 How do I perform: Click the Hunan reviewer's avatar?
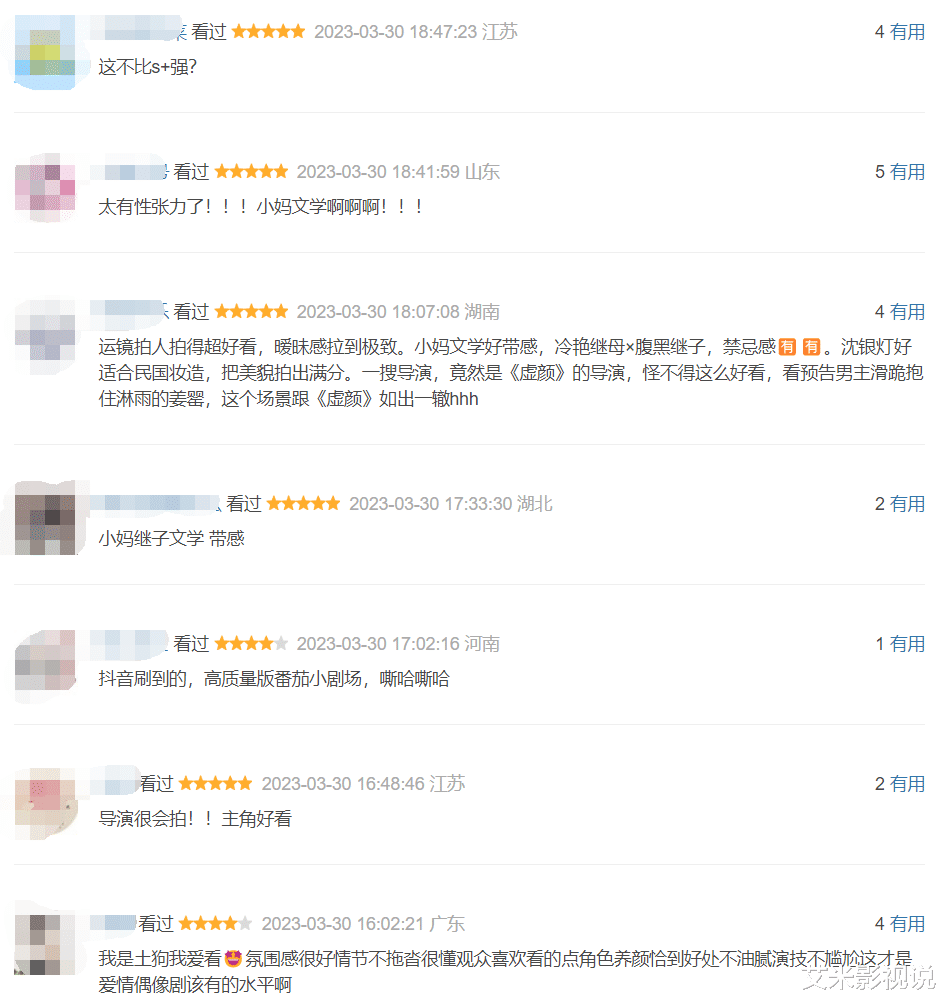pyautogui.click(x=45, y=336)
